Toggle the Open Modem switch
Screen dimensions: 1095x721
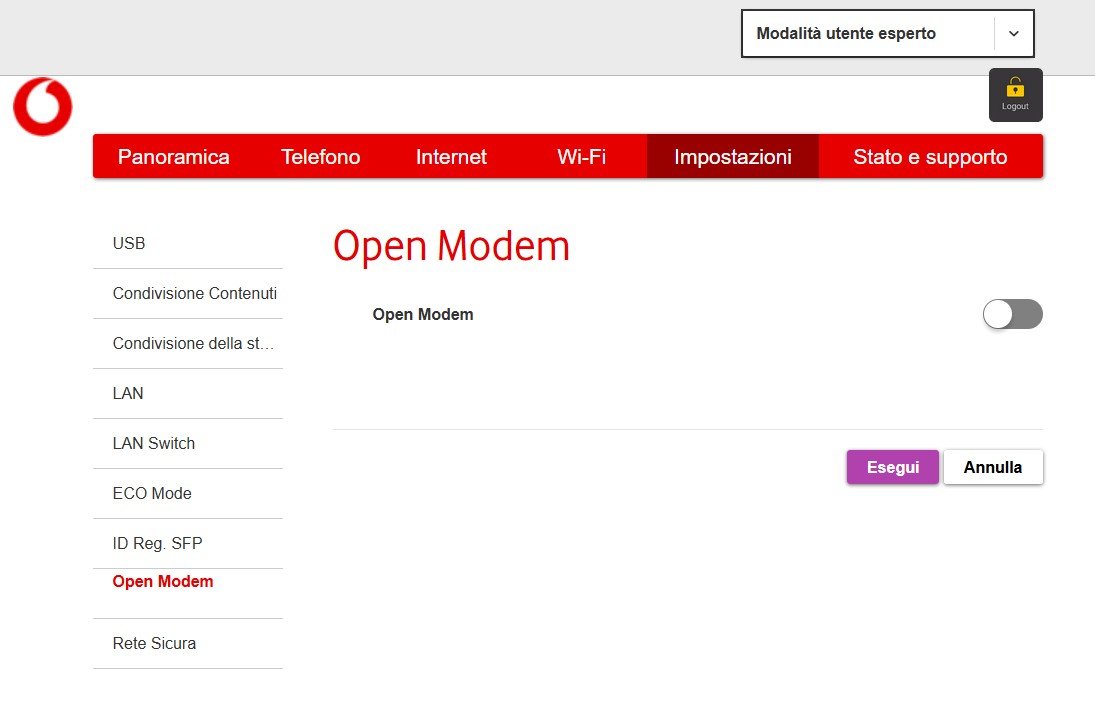(1013, 314)
